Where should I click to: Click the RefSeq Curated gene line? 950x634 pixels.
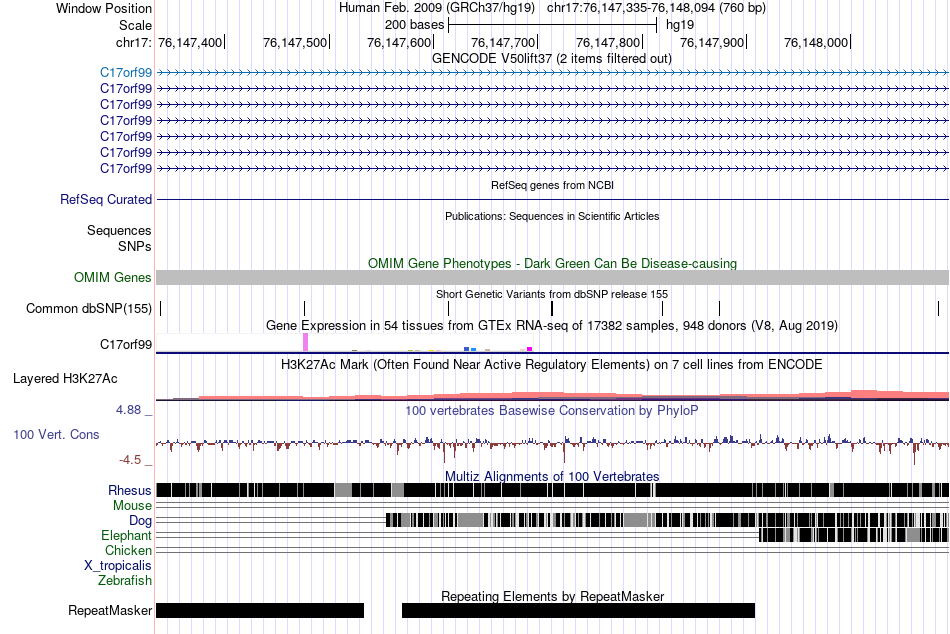point(553,199)
